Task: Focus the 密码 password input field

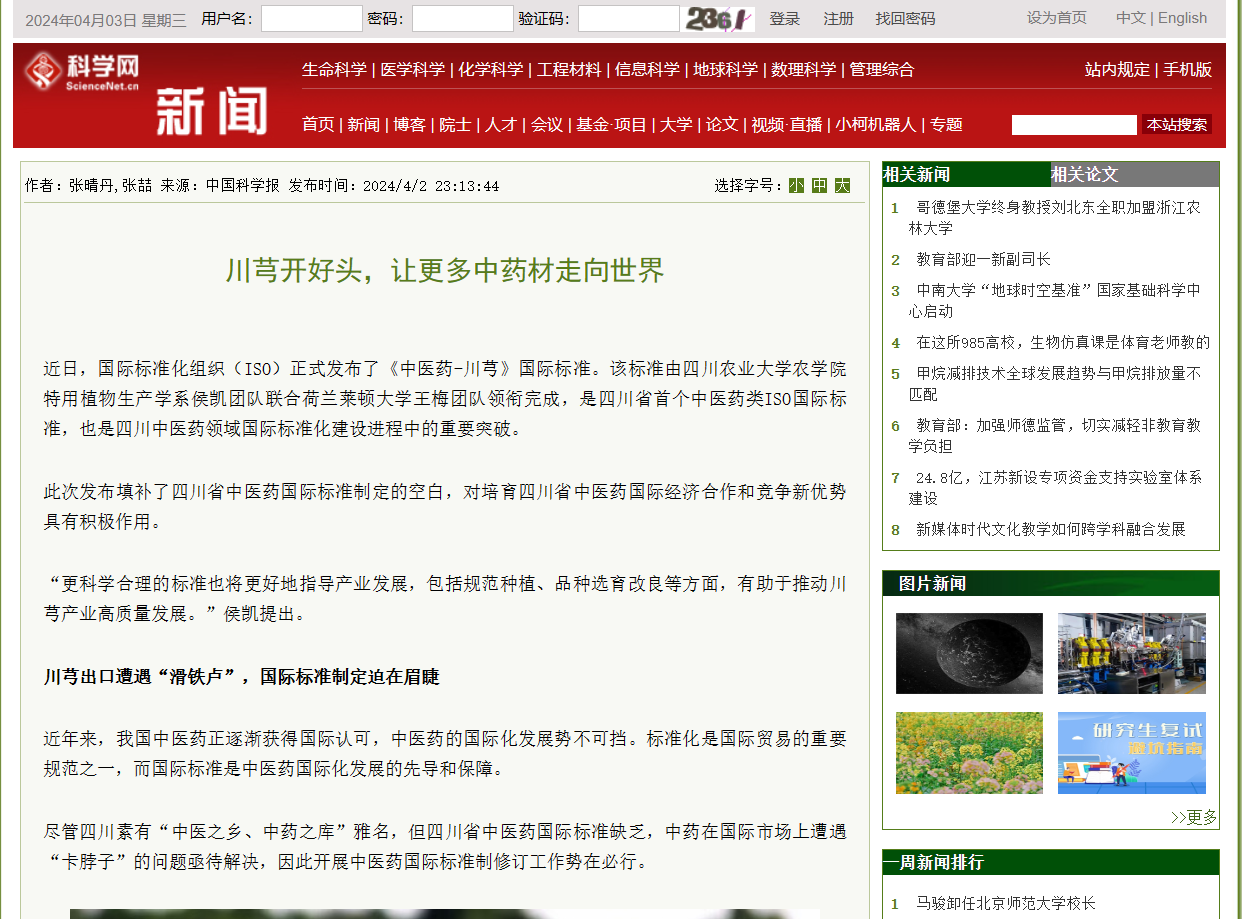Action: click(462, 19)
